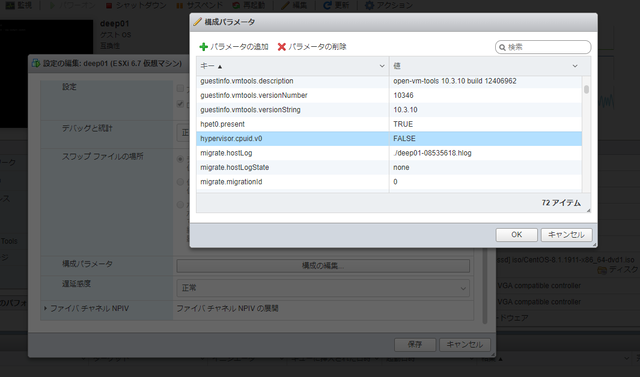640x377 pixels.
Task: Open the Value column dropdown arrow
Action: (575, 66)
